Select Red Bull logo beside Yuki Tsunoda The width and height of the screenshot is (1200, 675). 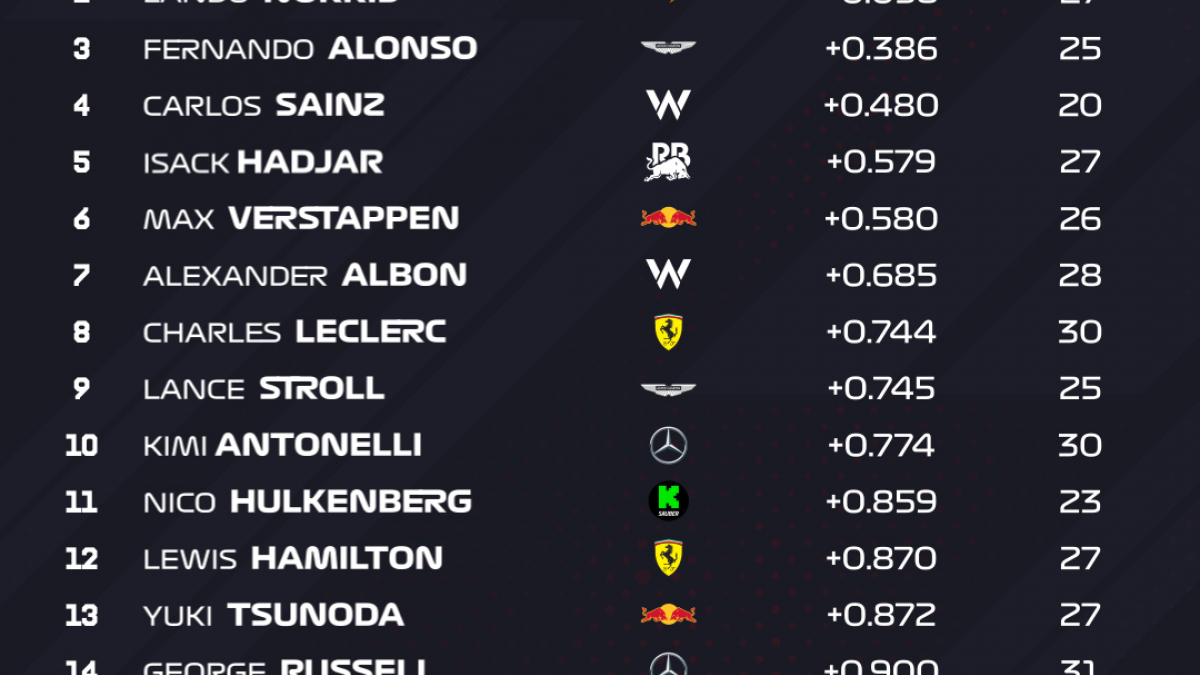(x=668, y=614)
